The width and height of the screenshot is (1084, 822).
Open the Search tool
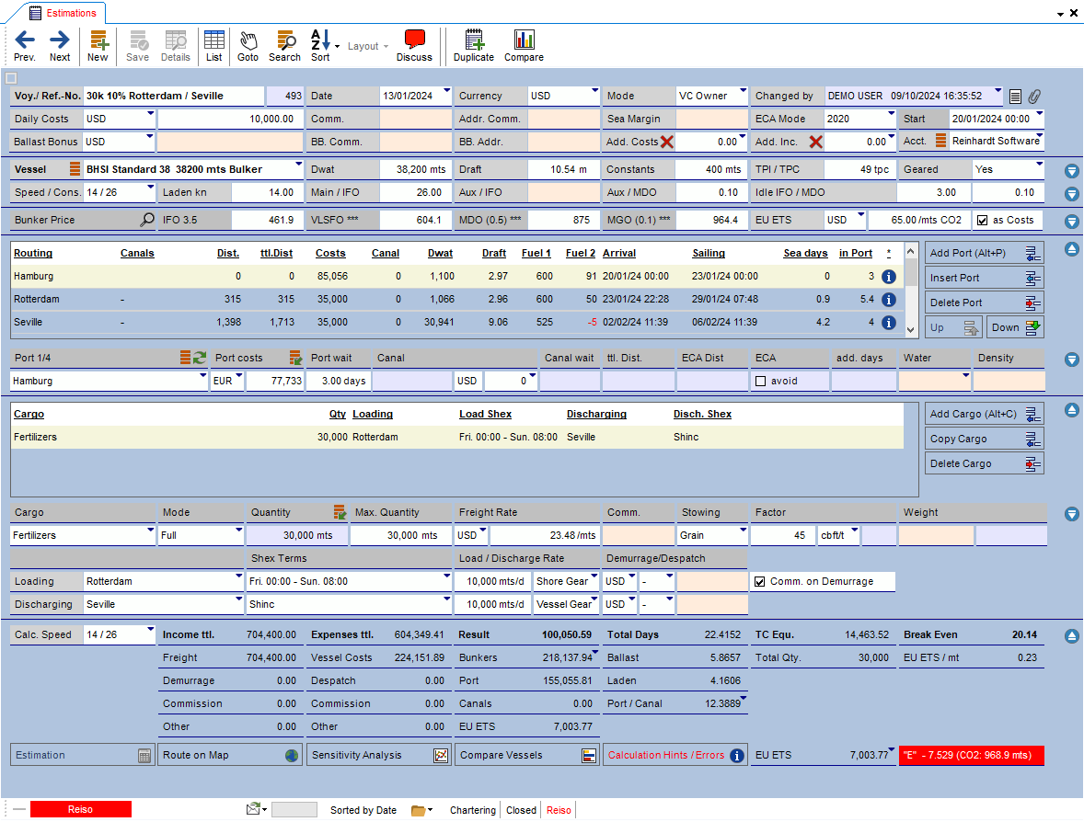tap(285, 46)
